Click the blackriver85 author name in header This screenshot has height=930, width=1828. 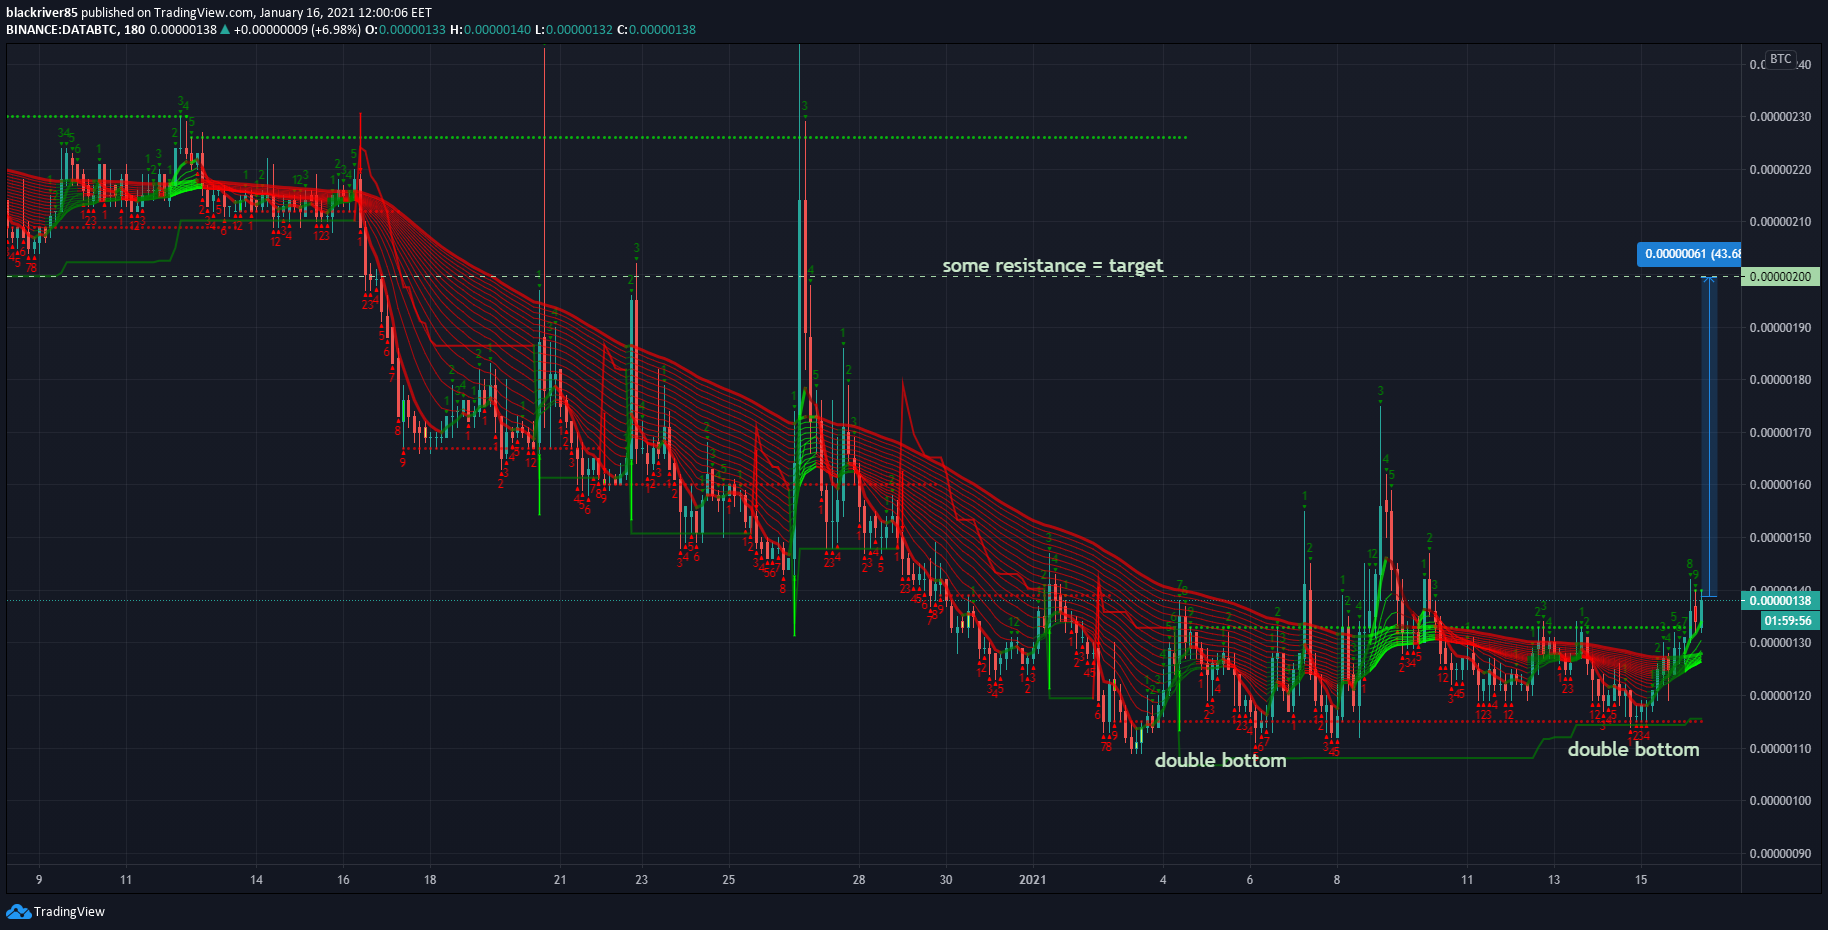[41, 13]
